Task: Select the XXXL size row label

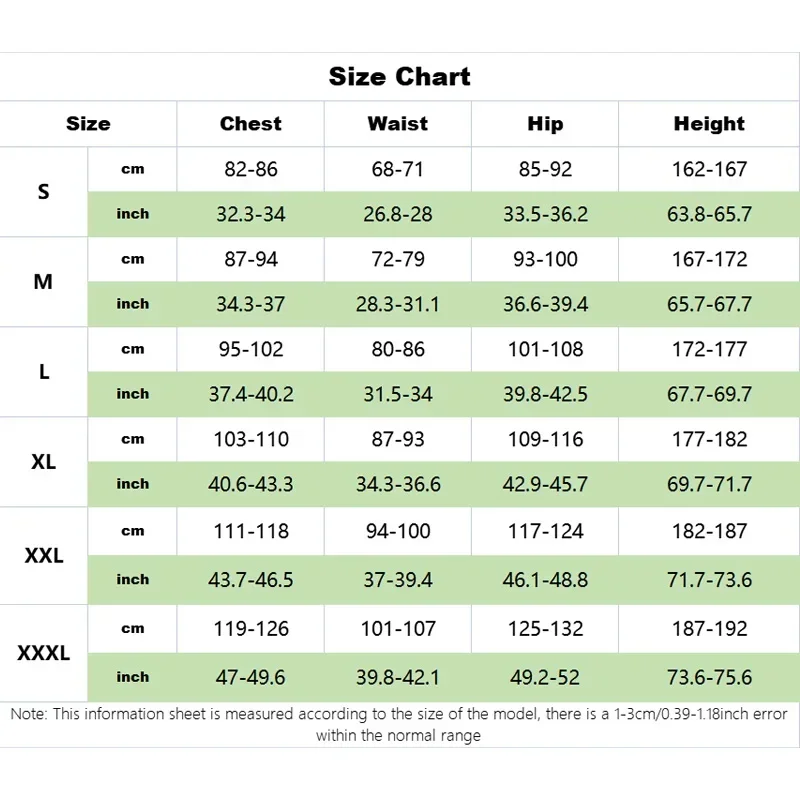Action: point(43,653)
